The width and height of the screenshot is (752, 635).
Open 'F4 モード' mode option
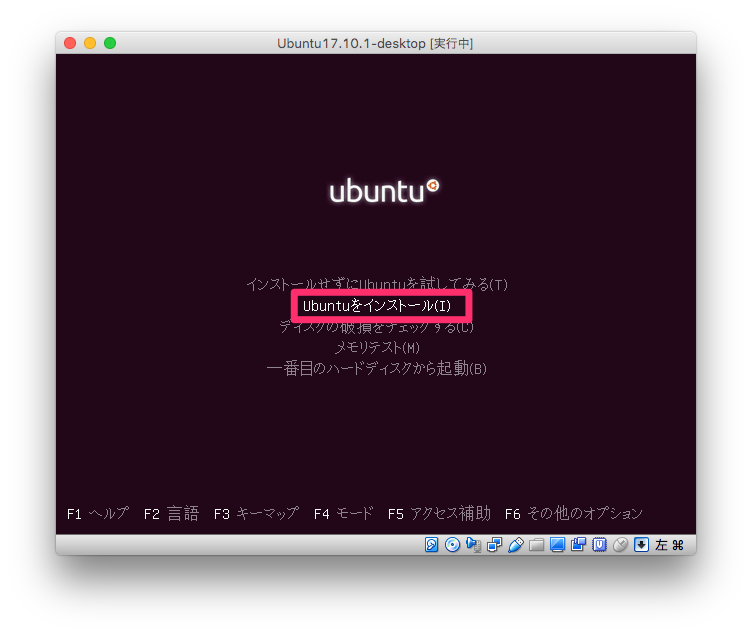343,514
